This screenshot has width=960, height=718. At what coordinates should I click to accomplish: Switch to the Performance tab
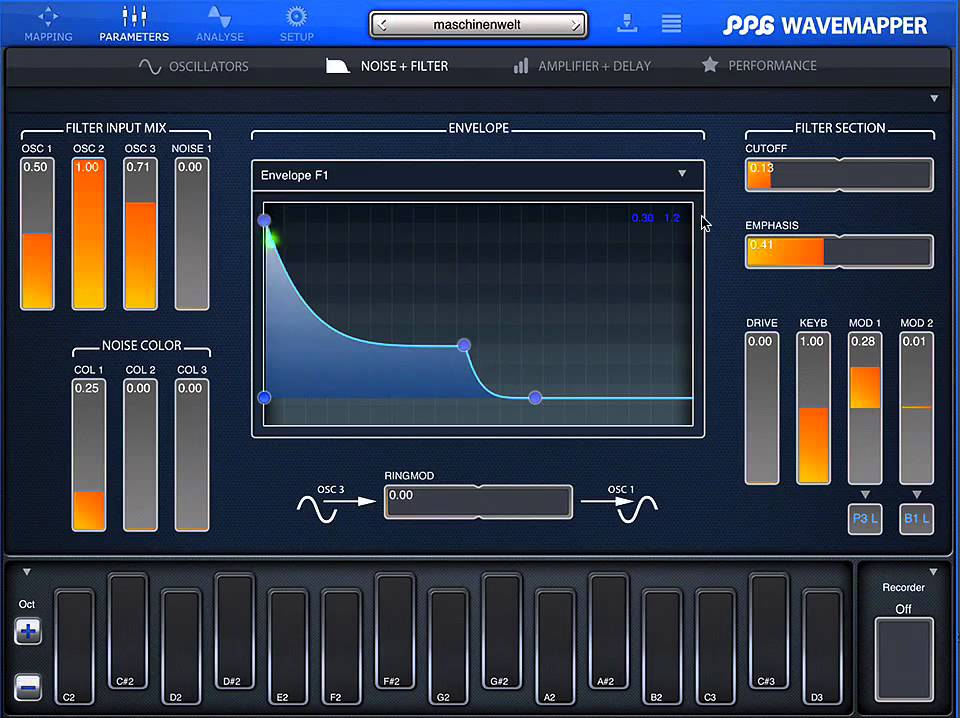coord(759,65)
